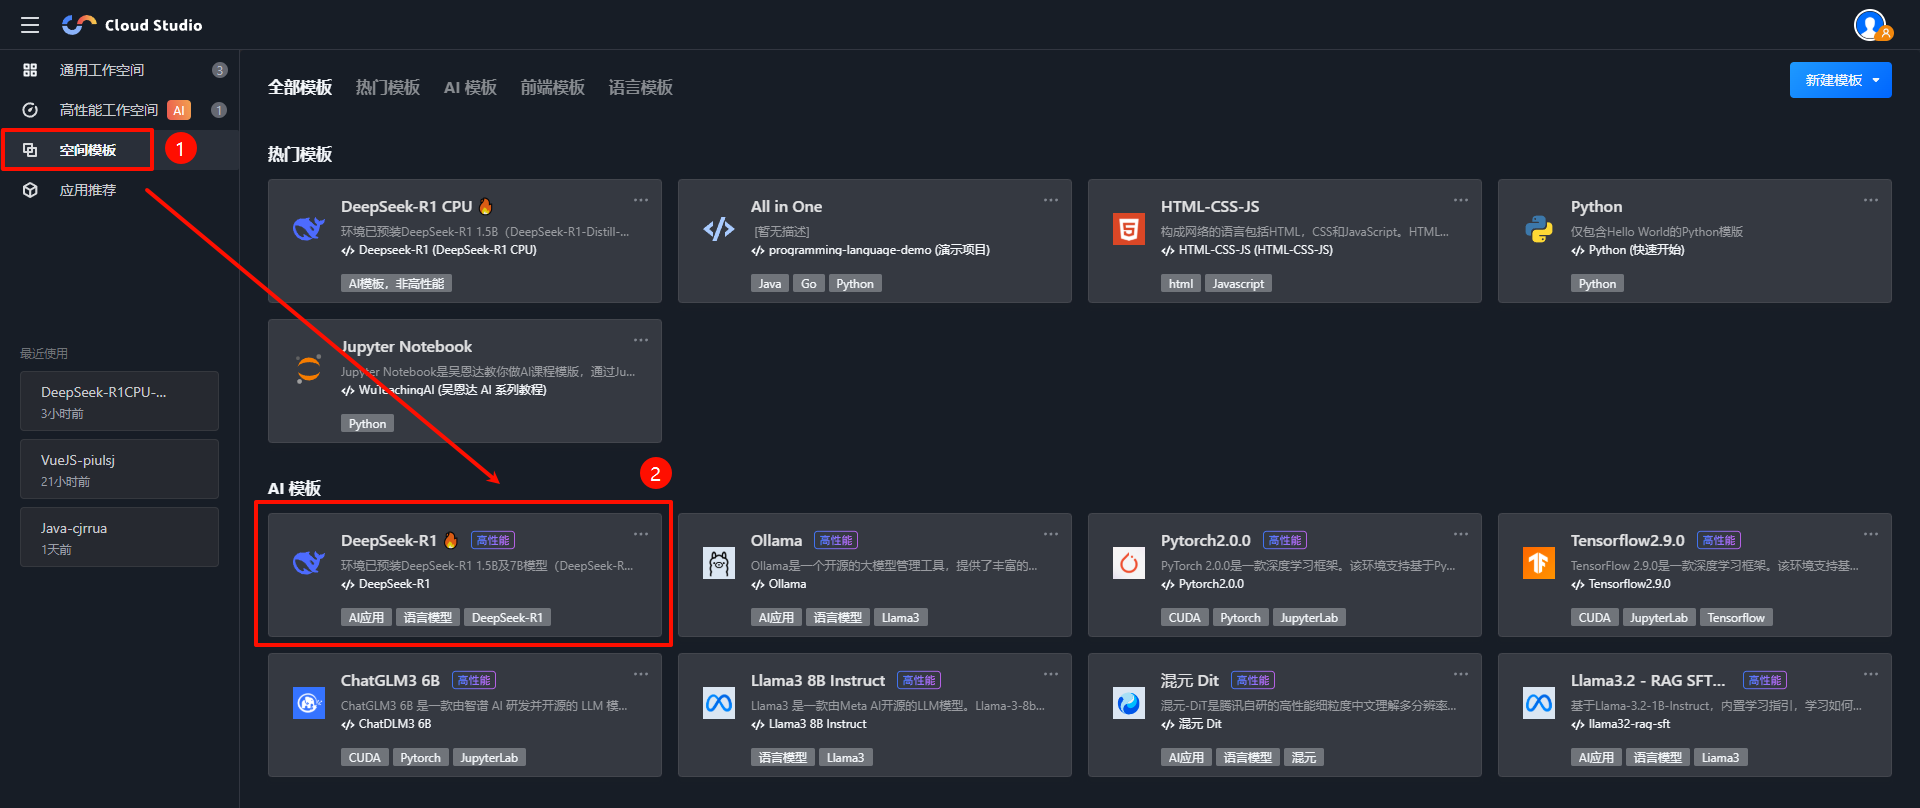
Task: Click the ChatGLM3 6B logo icon
Action: point(309,703)
